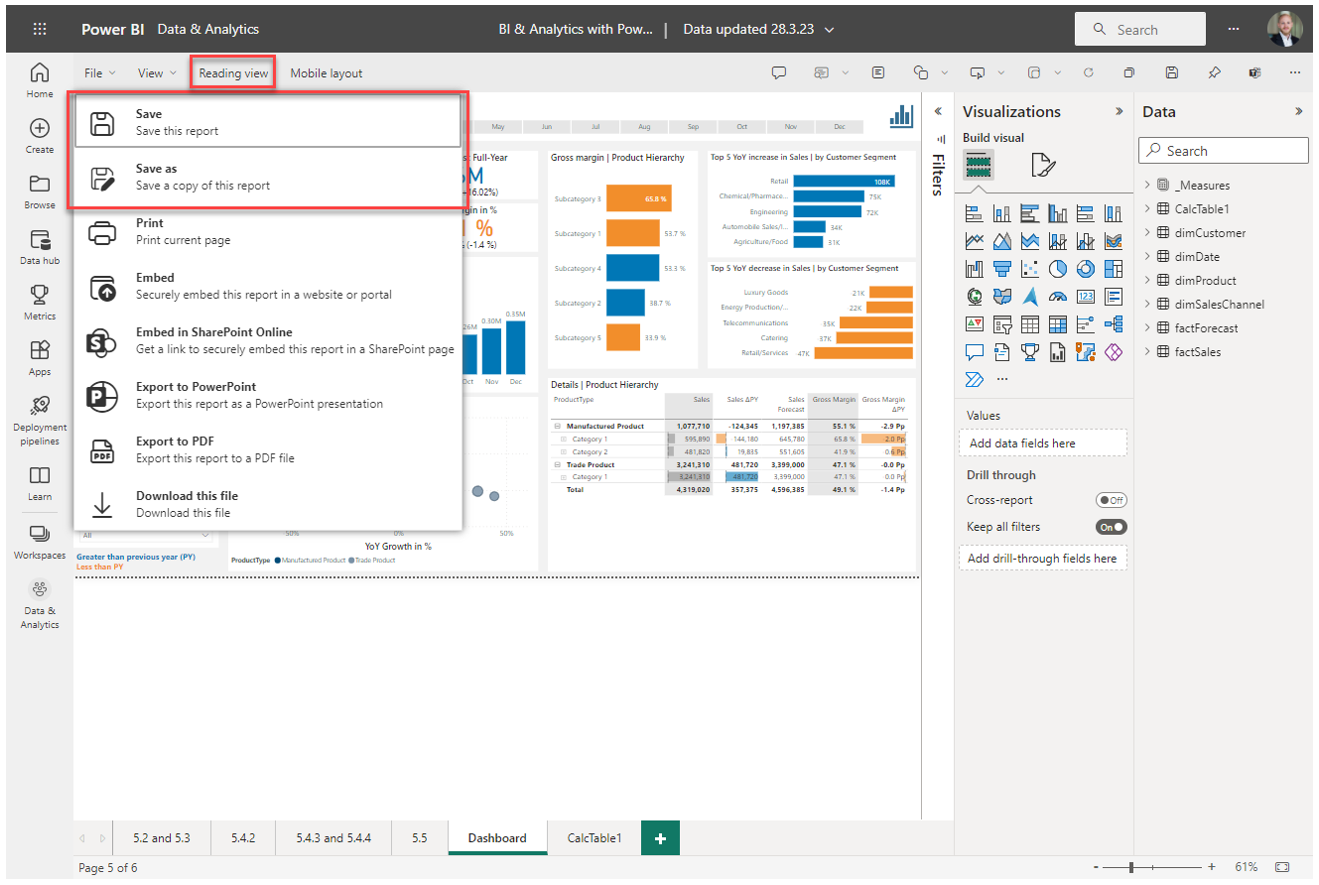The width and height of the screenshot is (1319, 885).
Task: Select the KPI visual
Action: click(x=974, y=324)
